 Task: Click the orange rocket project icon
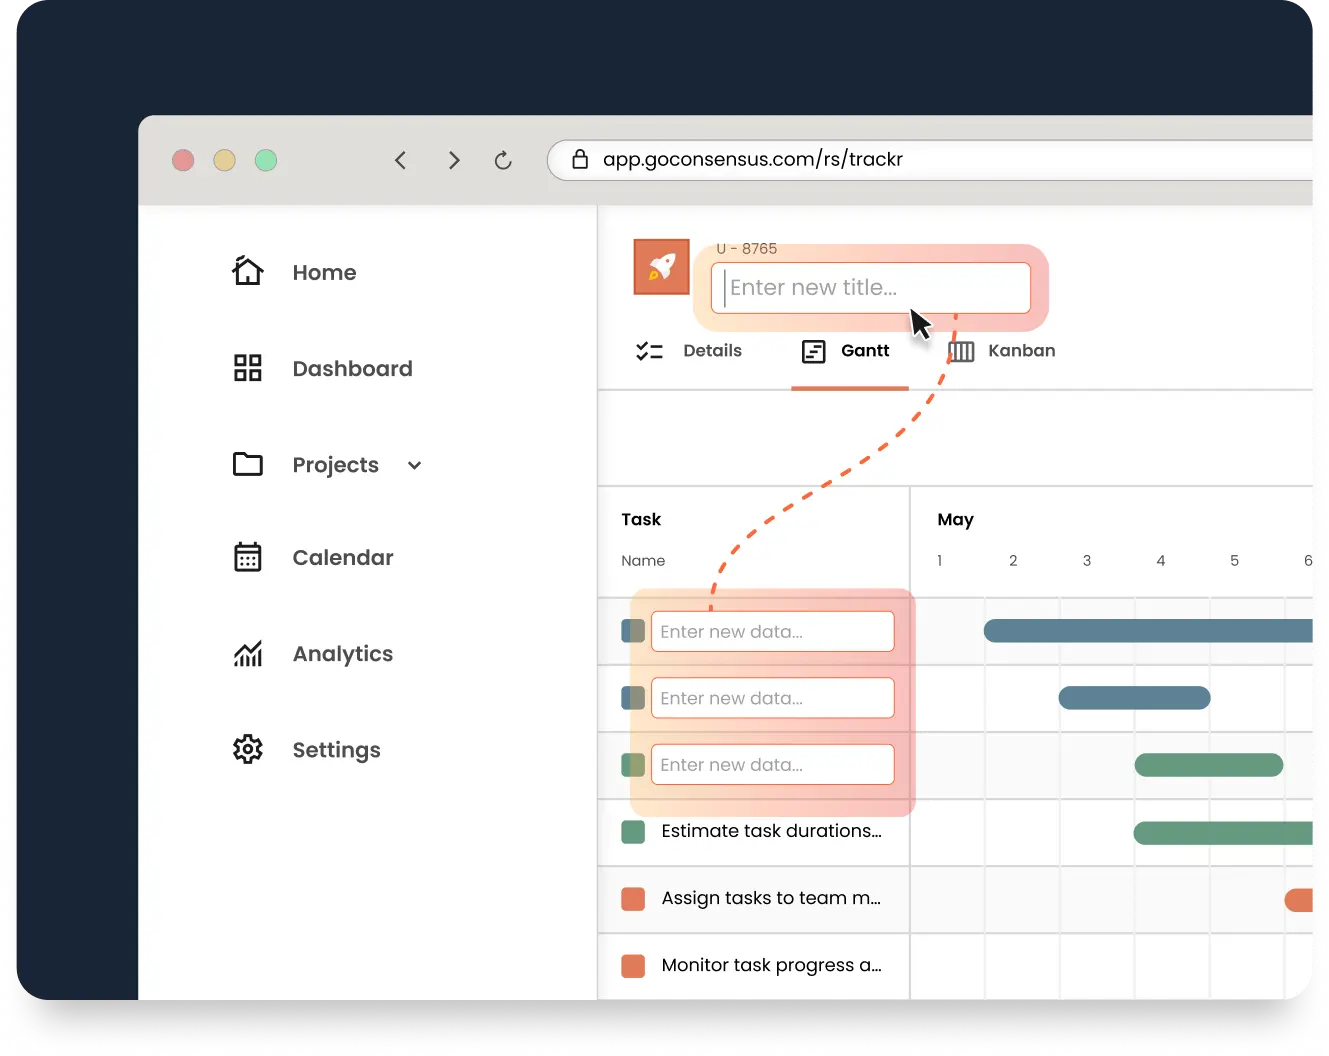[662, 267]
